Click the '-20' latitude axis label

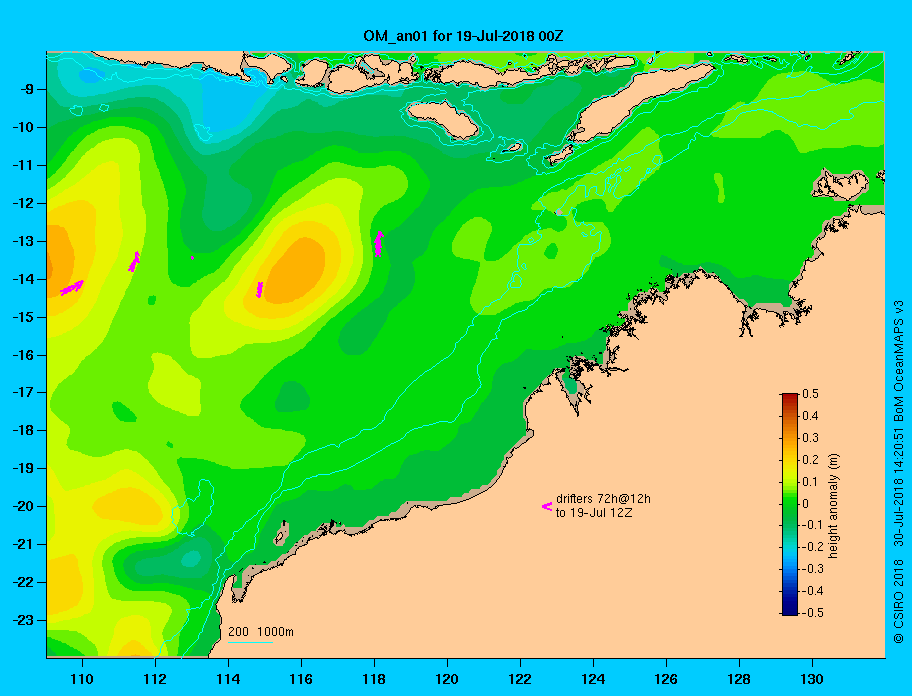tap(23, 506)
